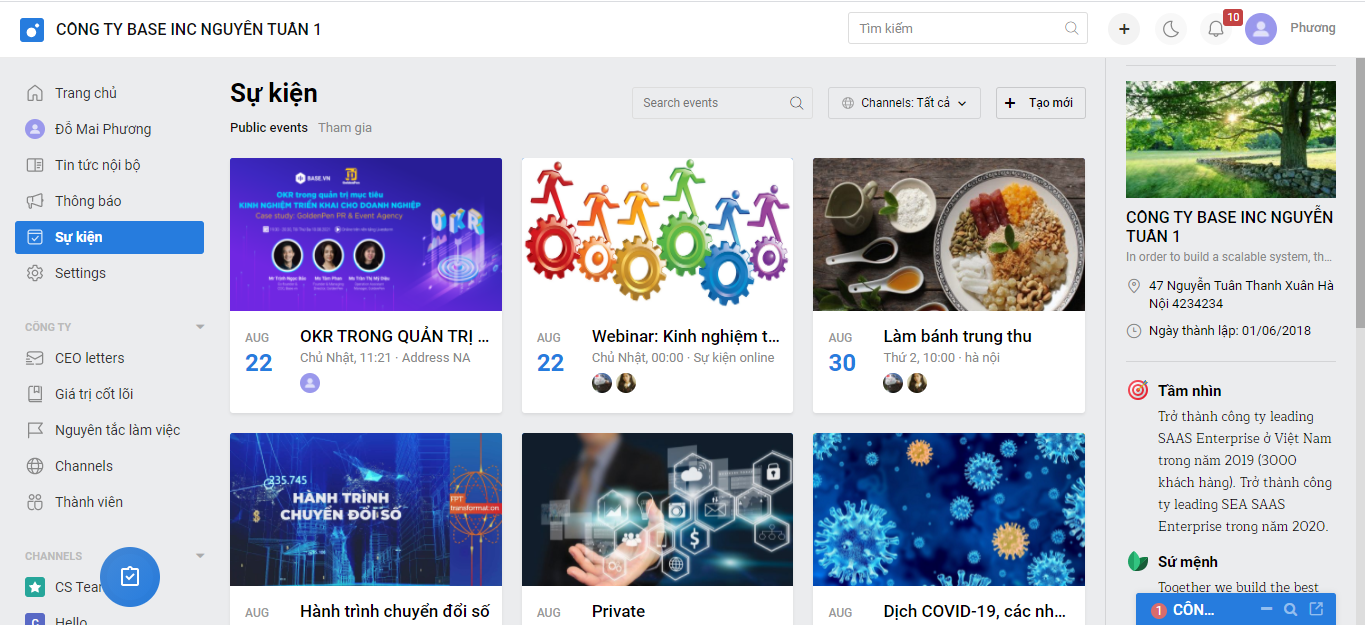Click attendee avatar on OKR event

(310, 383)
